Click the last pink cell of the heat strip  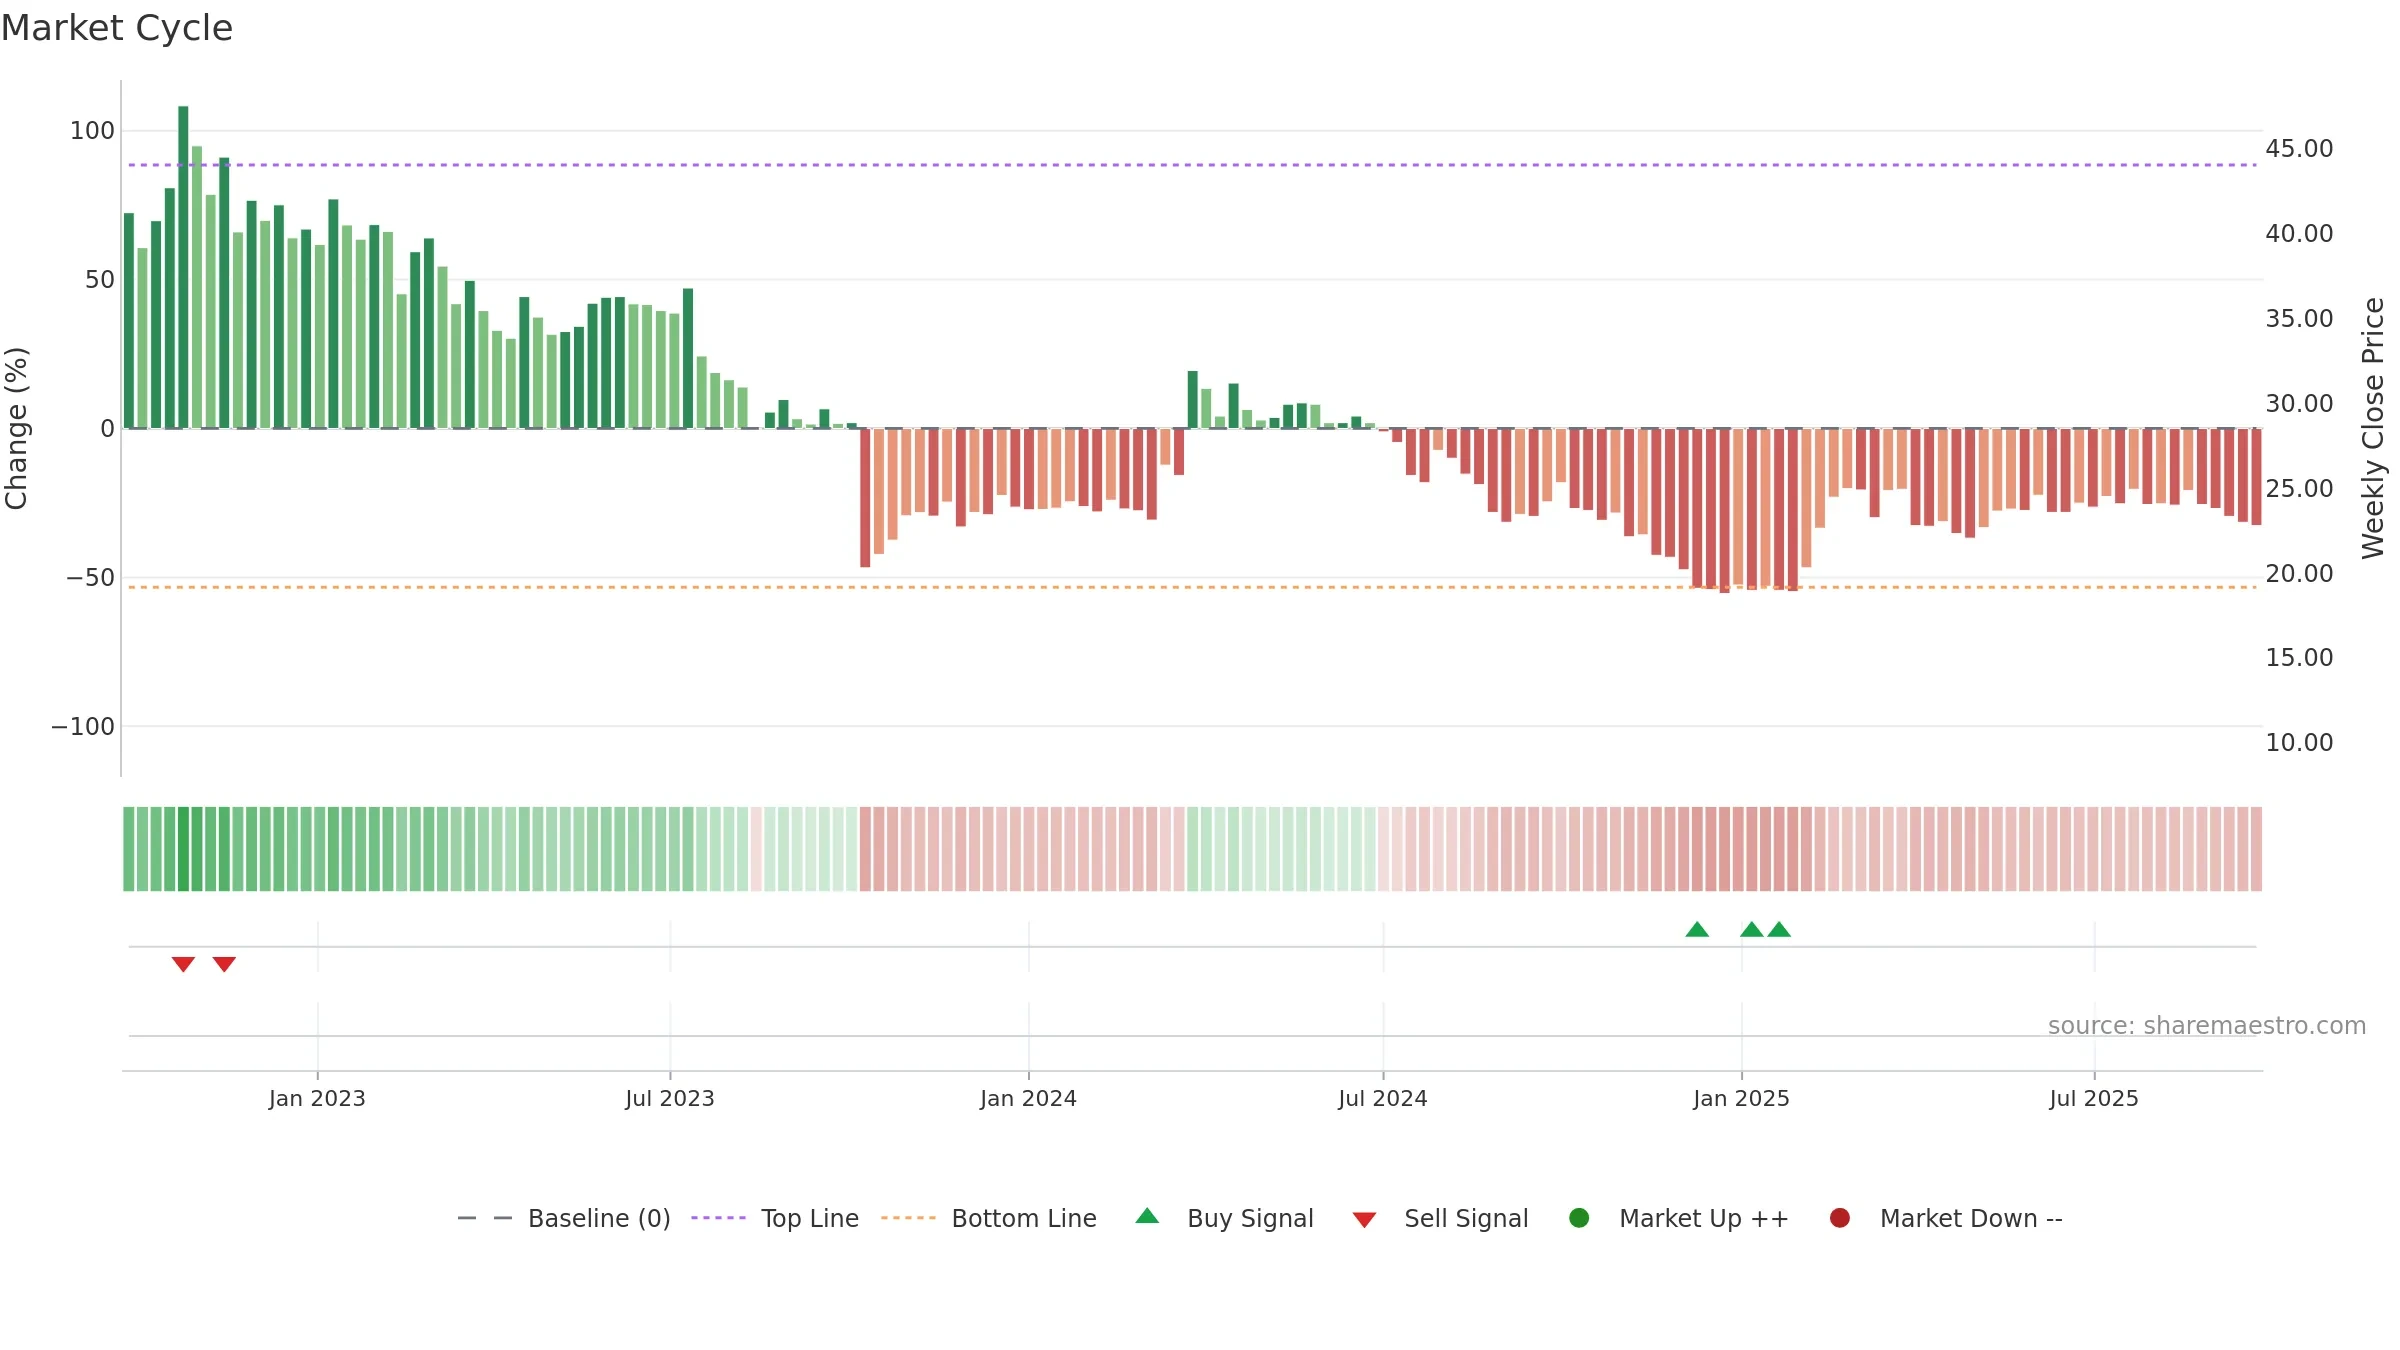click(x=2256, y=849)
